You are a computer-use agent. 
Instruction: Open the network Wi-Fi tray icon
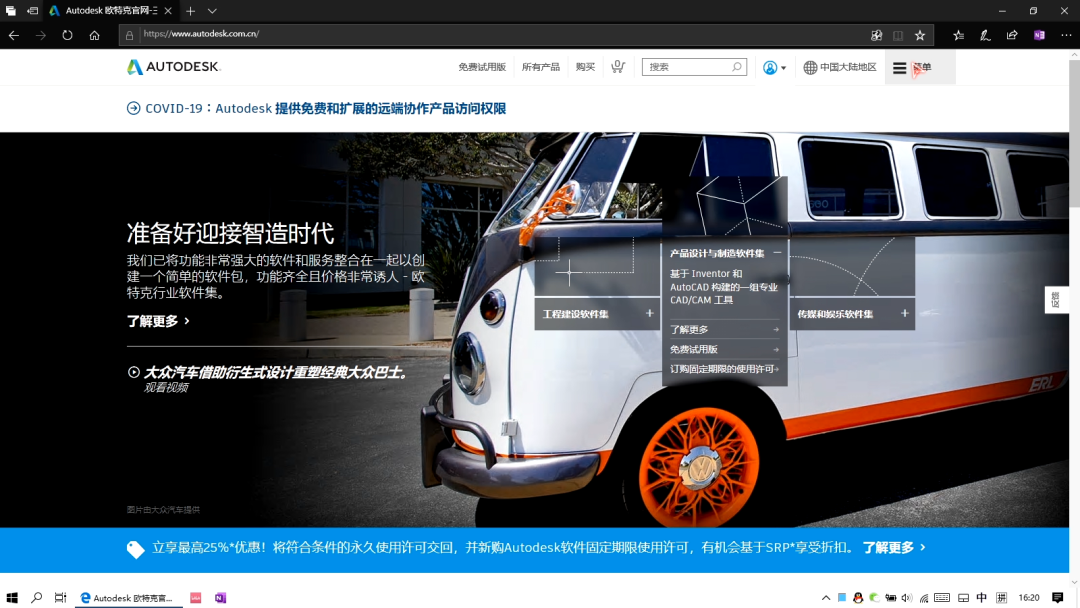pos(924,598)
